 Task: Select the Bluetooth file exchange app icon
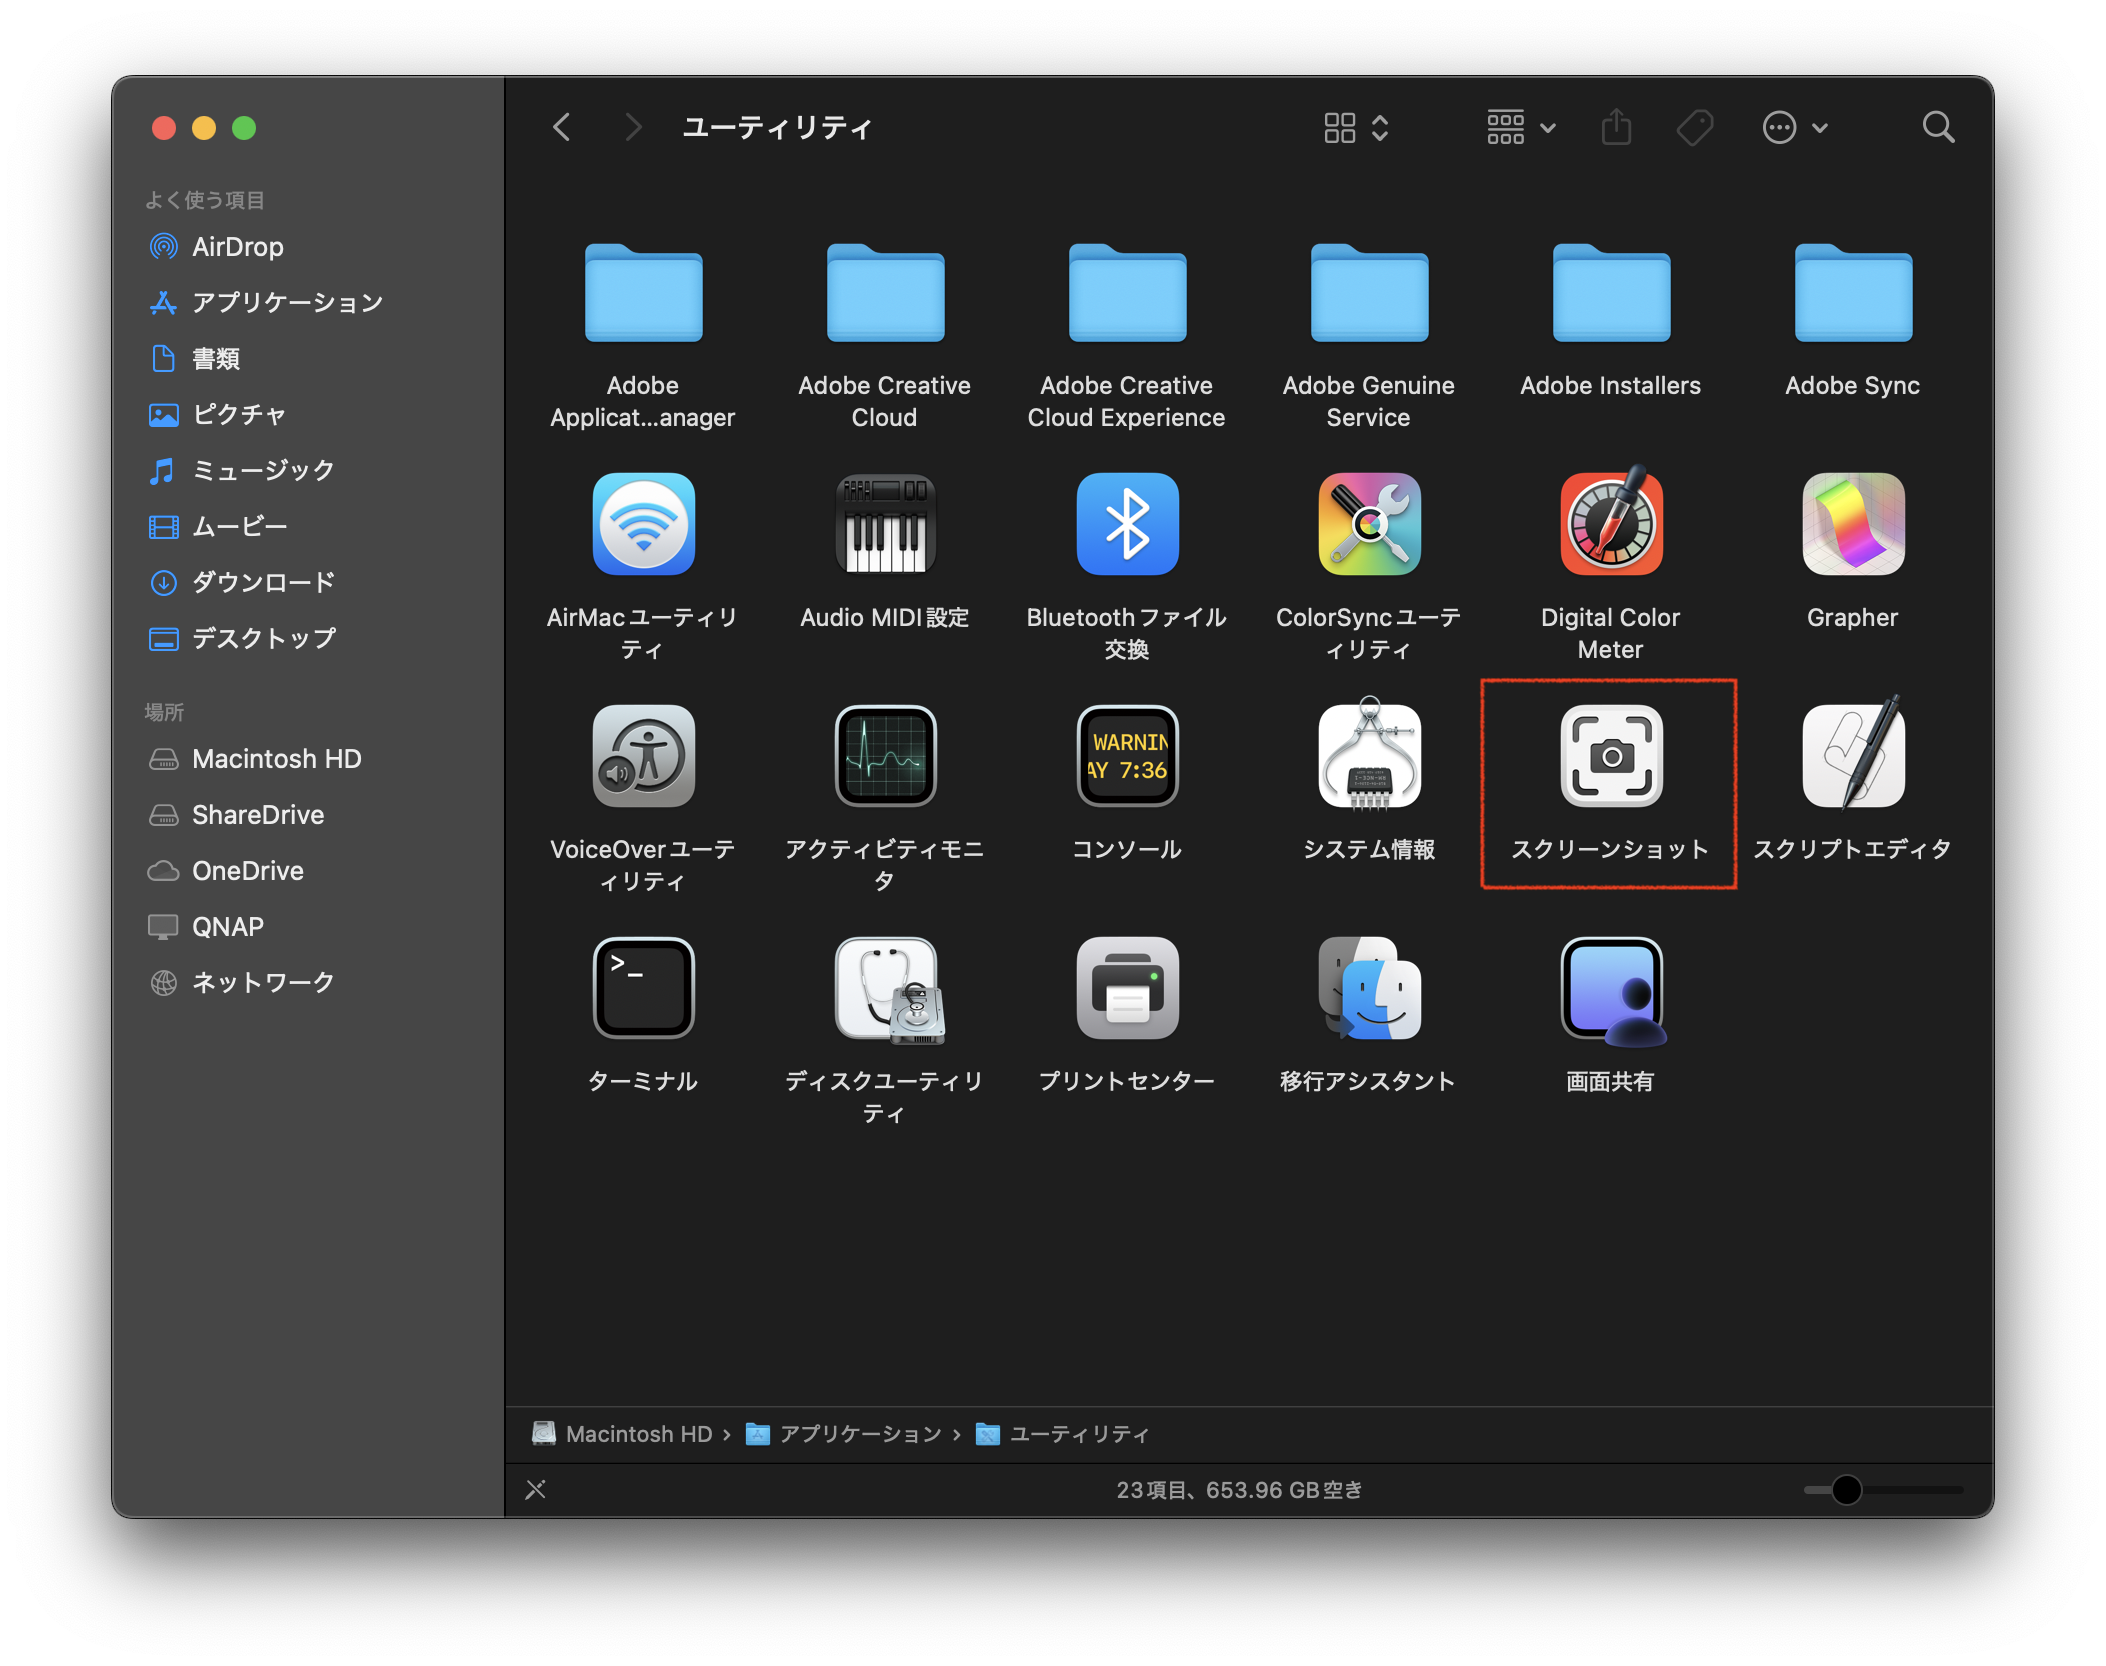click(1127, 524)
